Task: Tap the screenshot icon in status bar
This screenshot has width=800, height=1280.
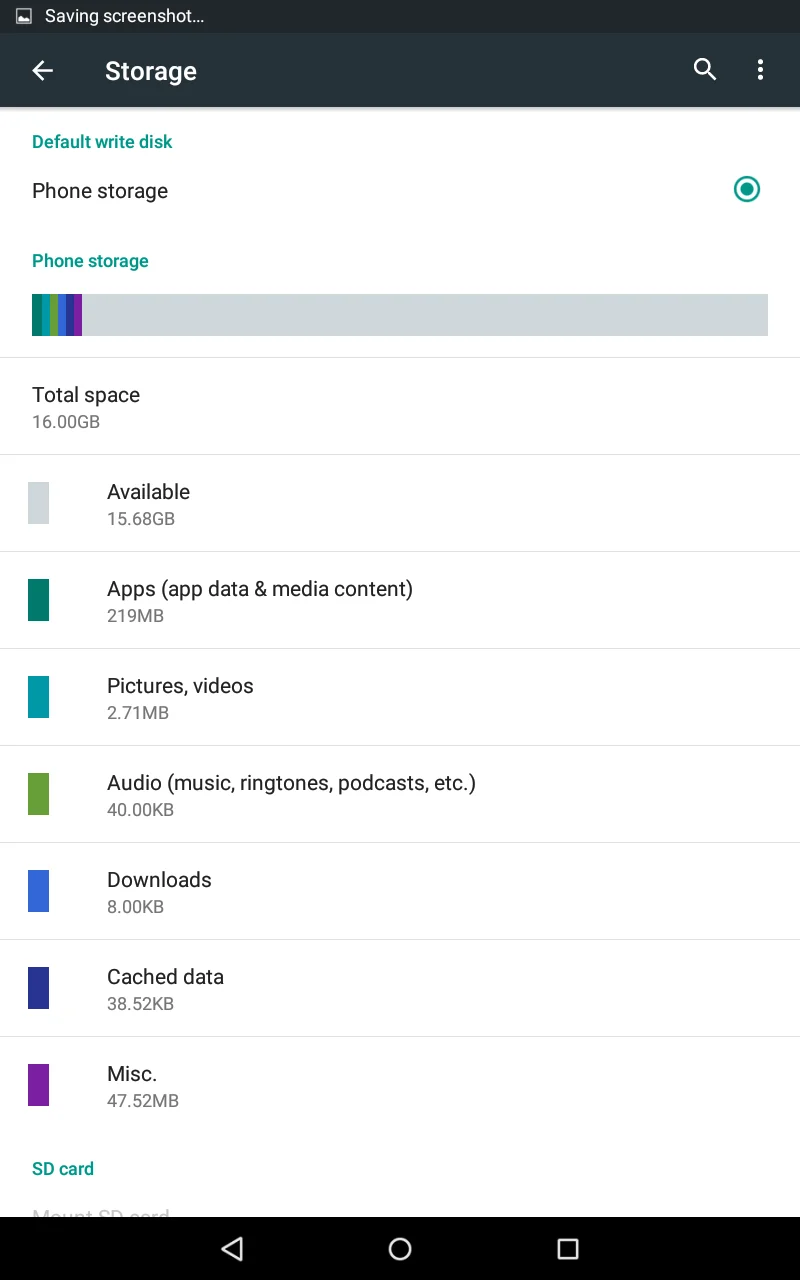Action: point(24,16)
